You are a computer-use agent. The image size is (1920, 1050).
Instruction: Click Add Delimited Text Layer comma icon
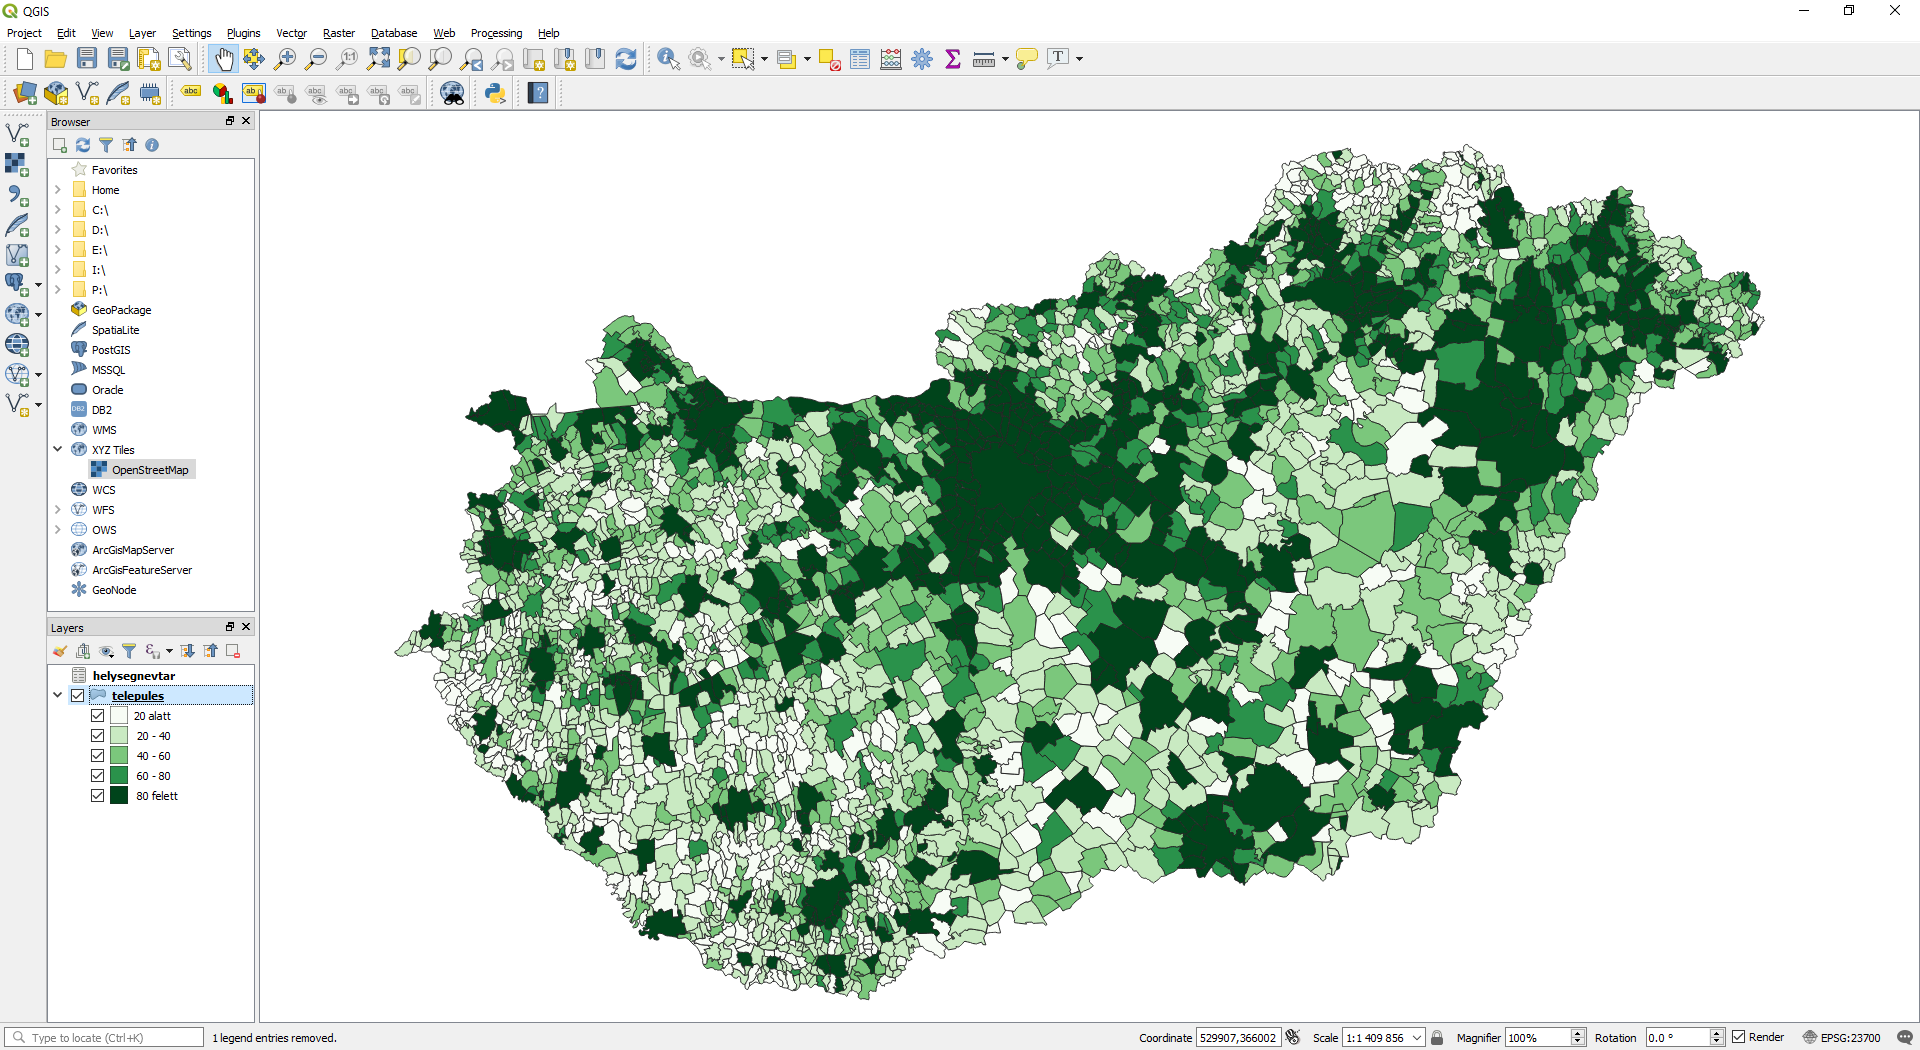point(17,195)
